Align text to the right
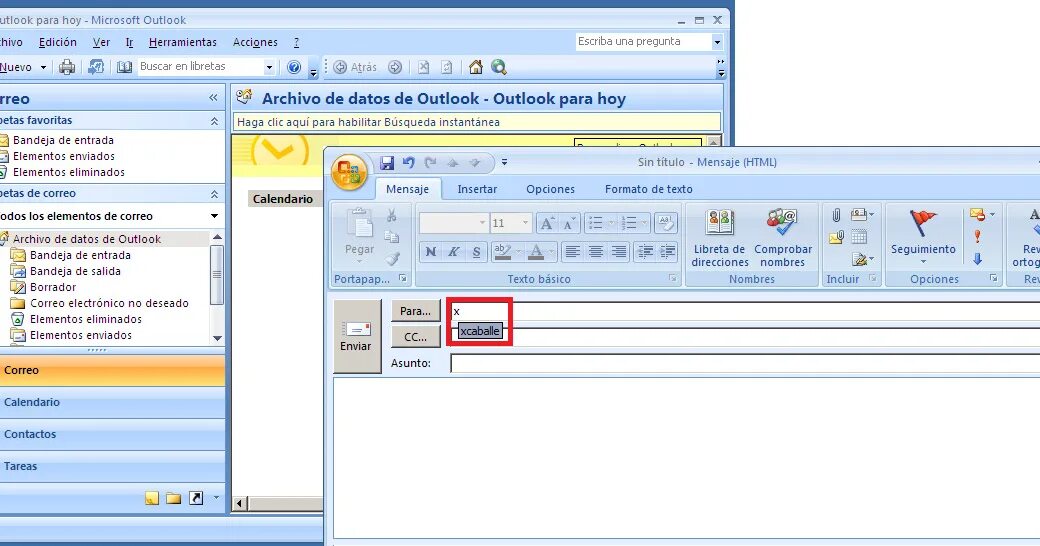 [x=619, y=251]
